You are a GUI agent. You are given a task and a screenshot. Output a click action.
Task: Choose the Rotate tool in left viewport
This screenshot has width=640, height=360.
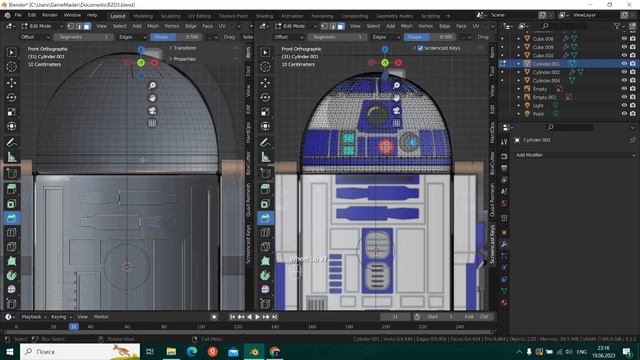(x=11, y=97)
